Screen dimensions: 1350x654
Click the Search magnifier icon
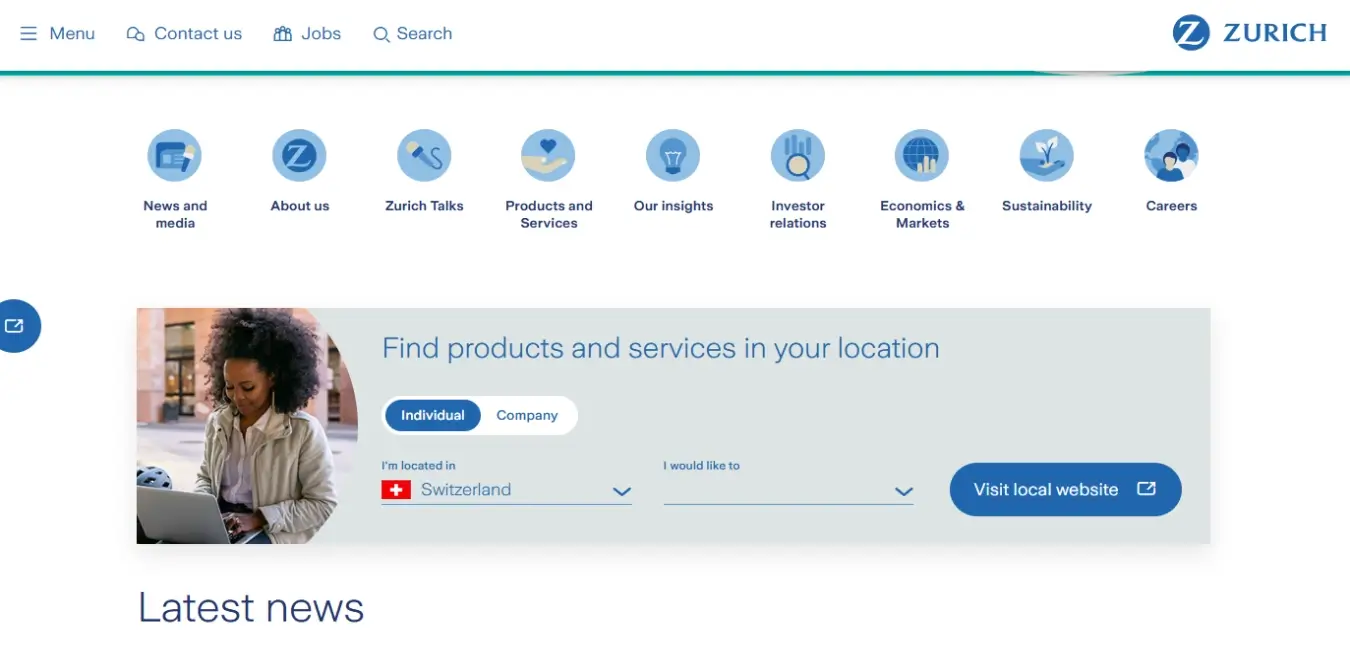coord(381,35)
